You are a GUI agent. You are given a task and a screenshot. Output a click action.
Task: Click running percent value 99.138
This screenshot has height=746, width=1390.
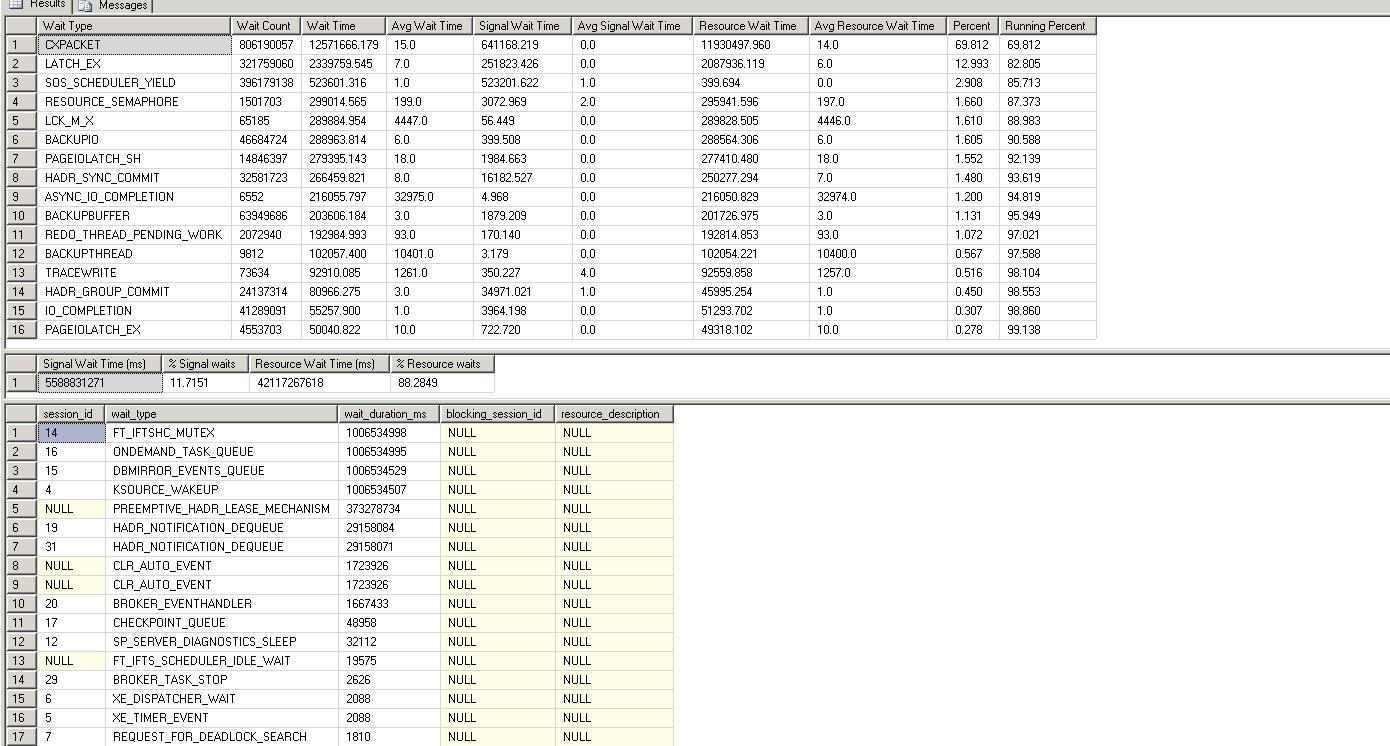click(1047, 330)
